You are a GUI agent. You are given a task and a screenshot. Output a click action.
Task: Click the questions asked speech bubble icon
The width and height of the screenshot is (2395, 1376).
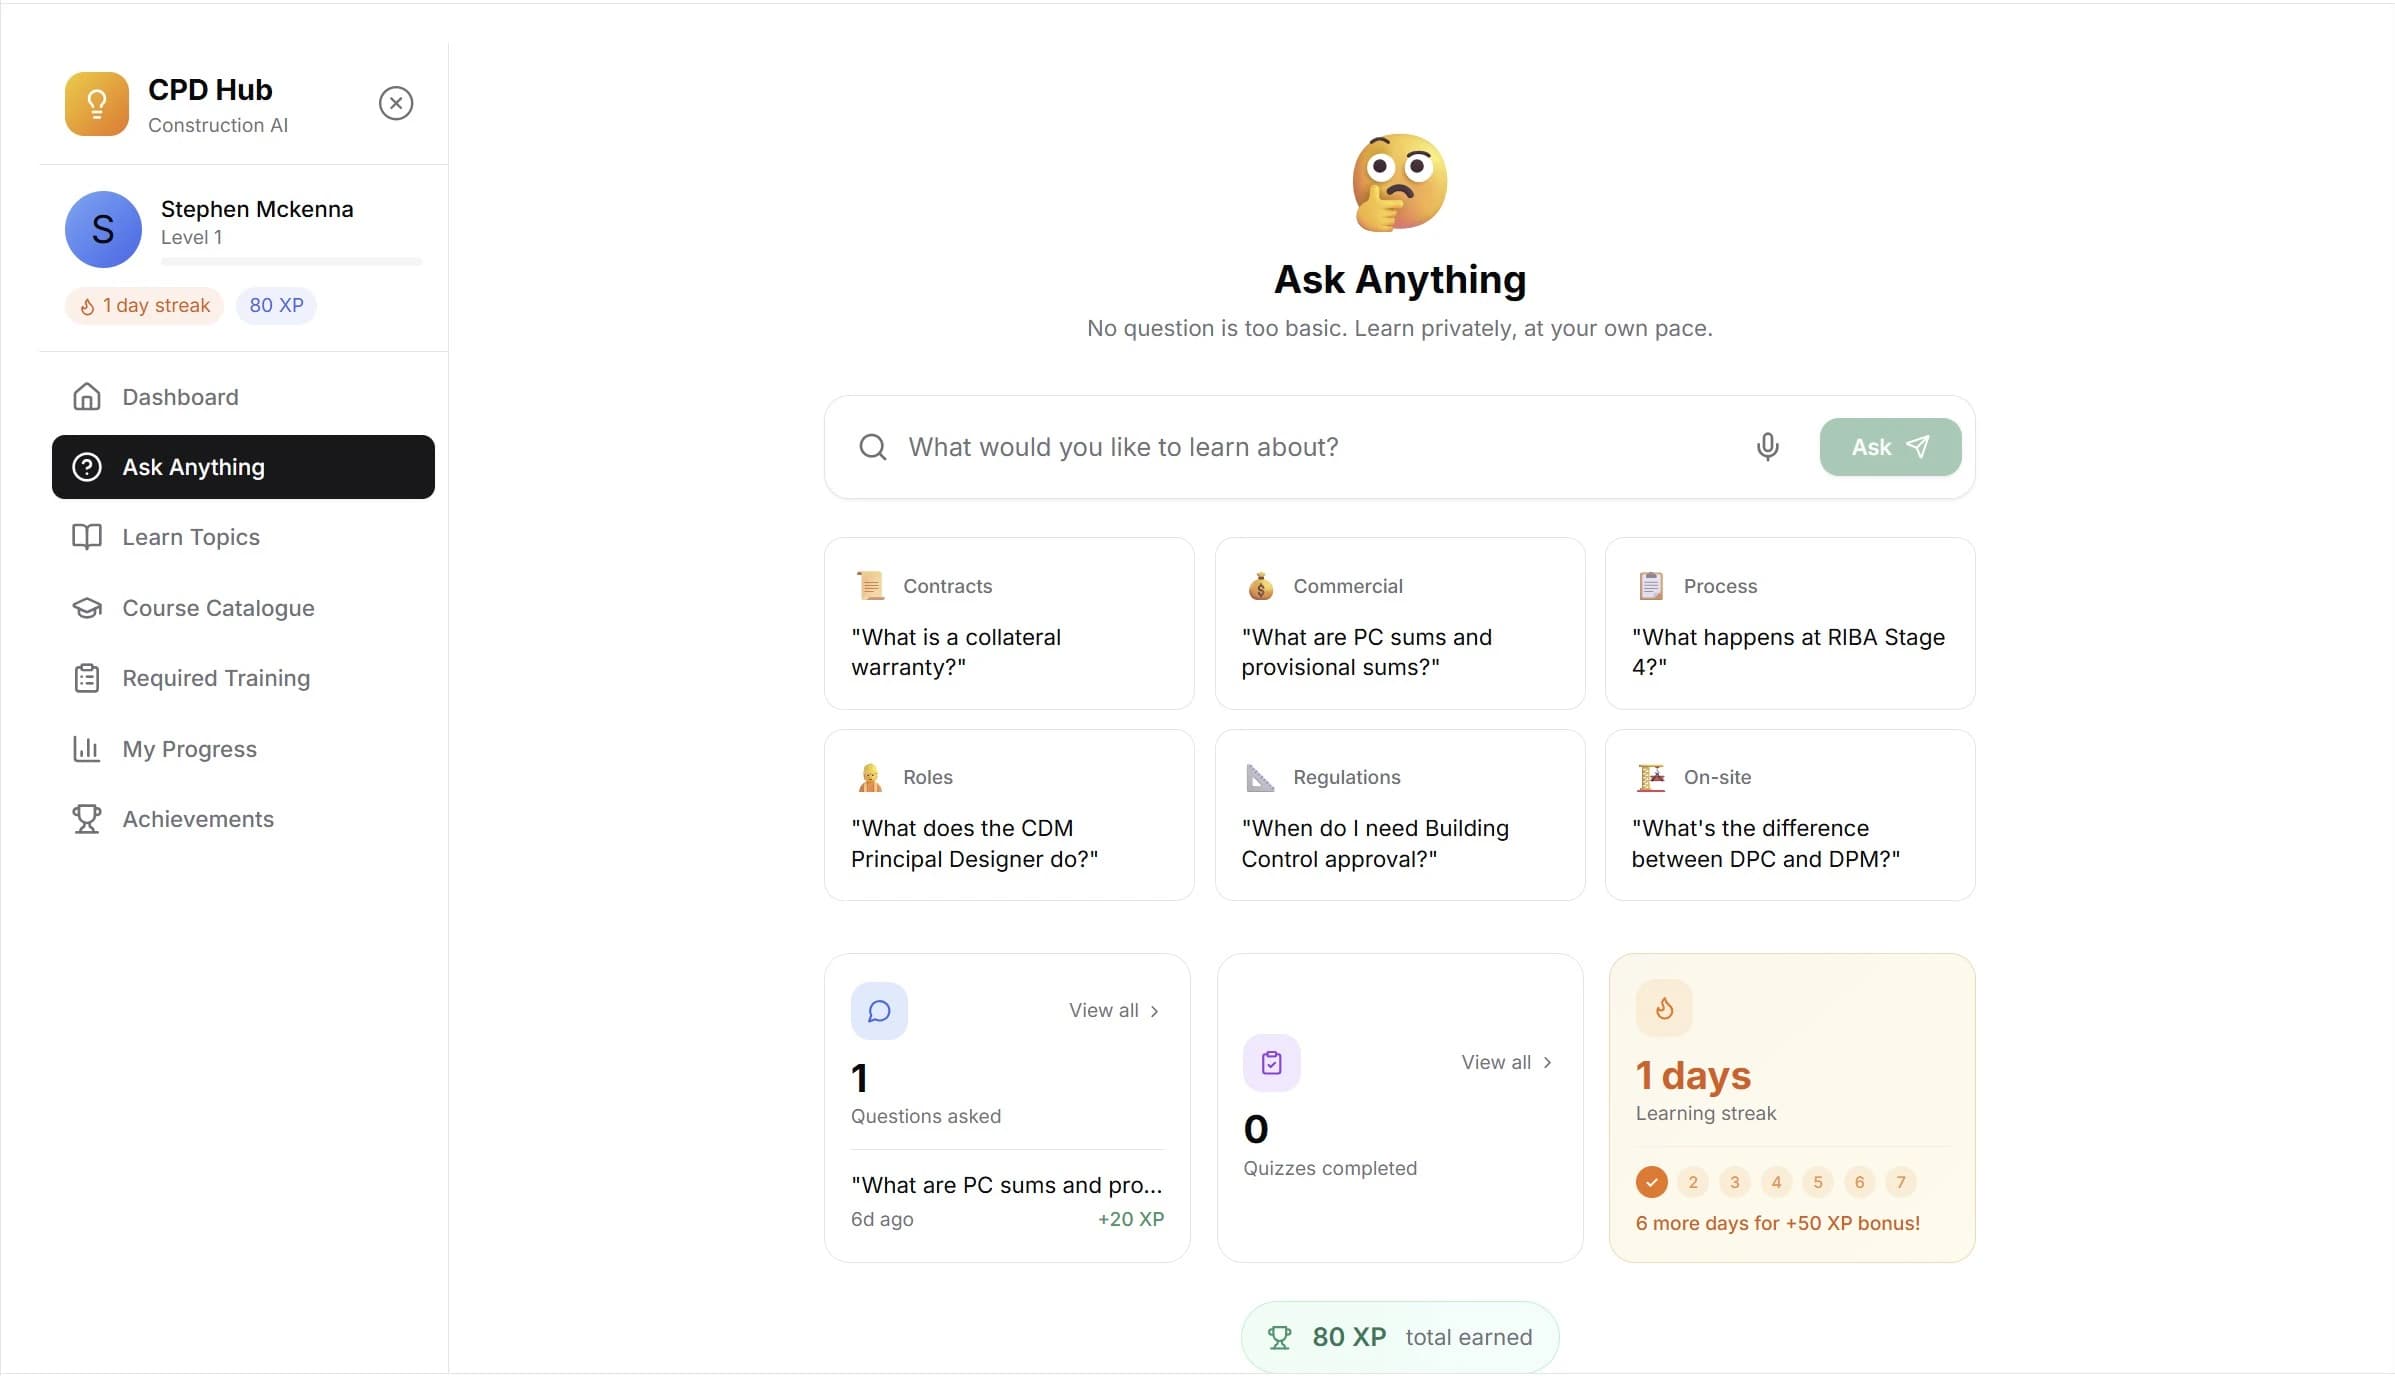[x=879, y=1011]
